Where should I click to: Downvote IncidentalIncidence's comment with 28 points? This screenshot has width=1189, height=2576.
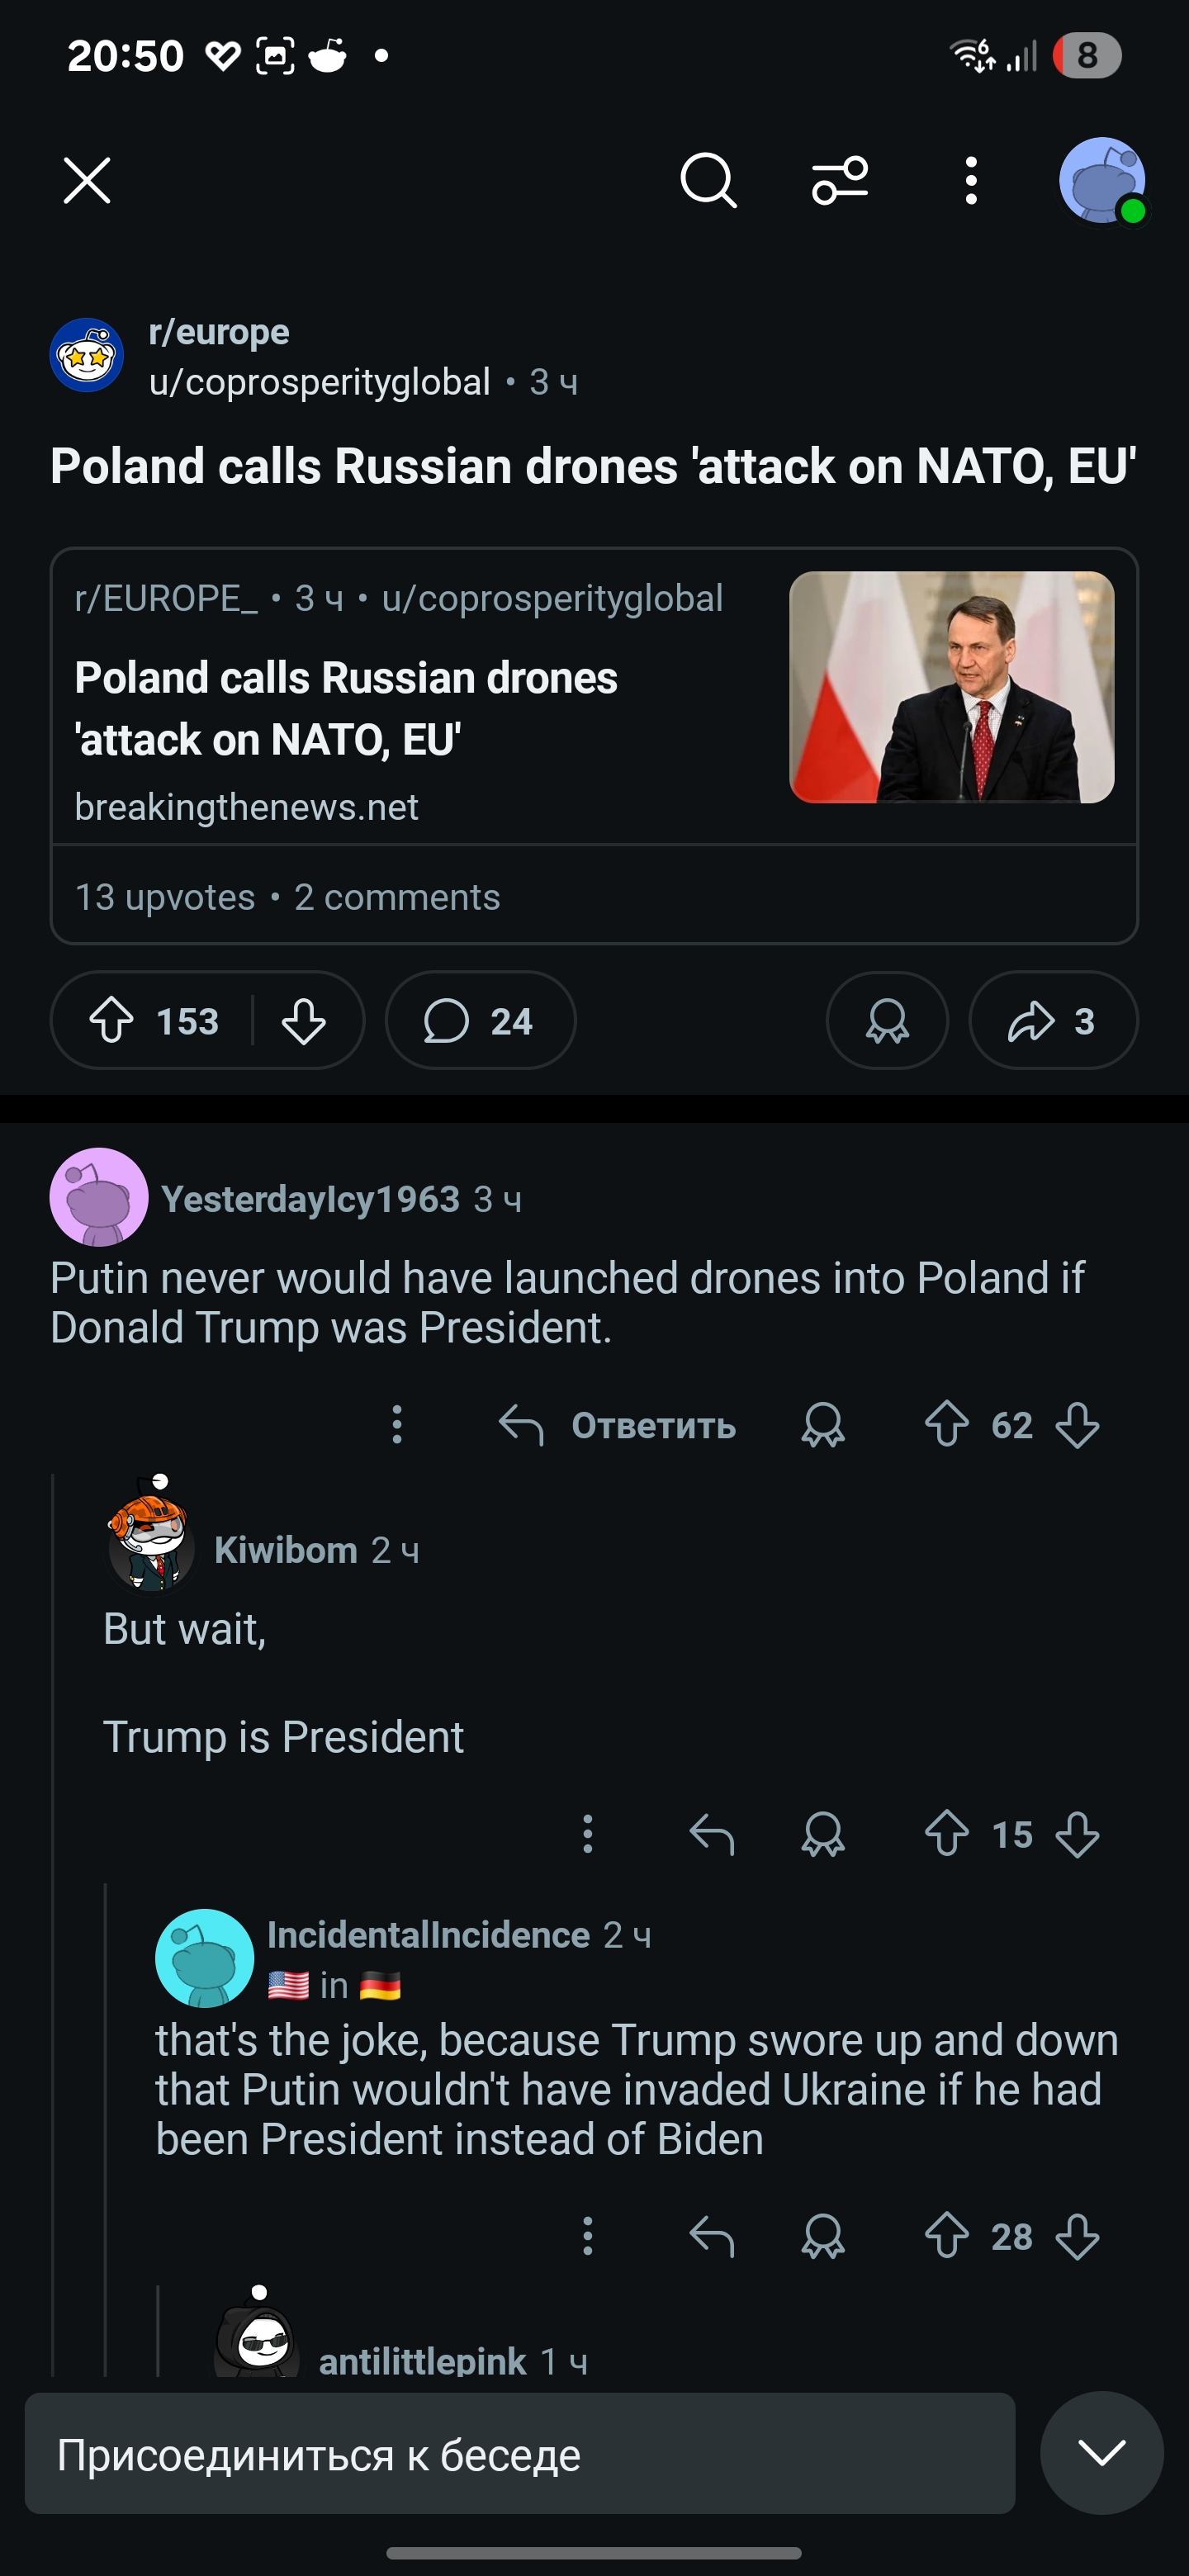pos(1077,2236)
